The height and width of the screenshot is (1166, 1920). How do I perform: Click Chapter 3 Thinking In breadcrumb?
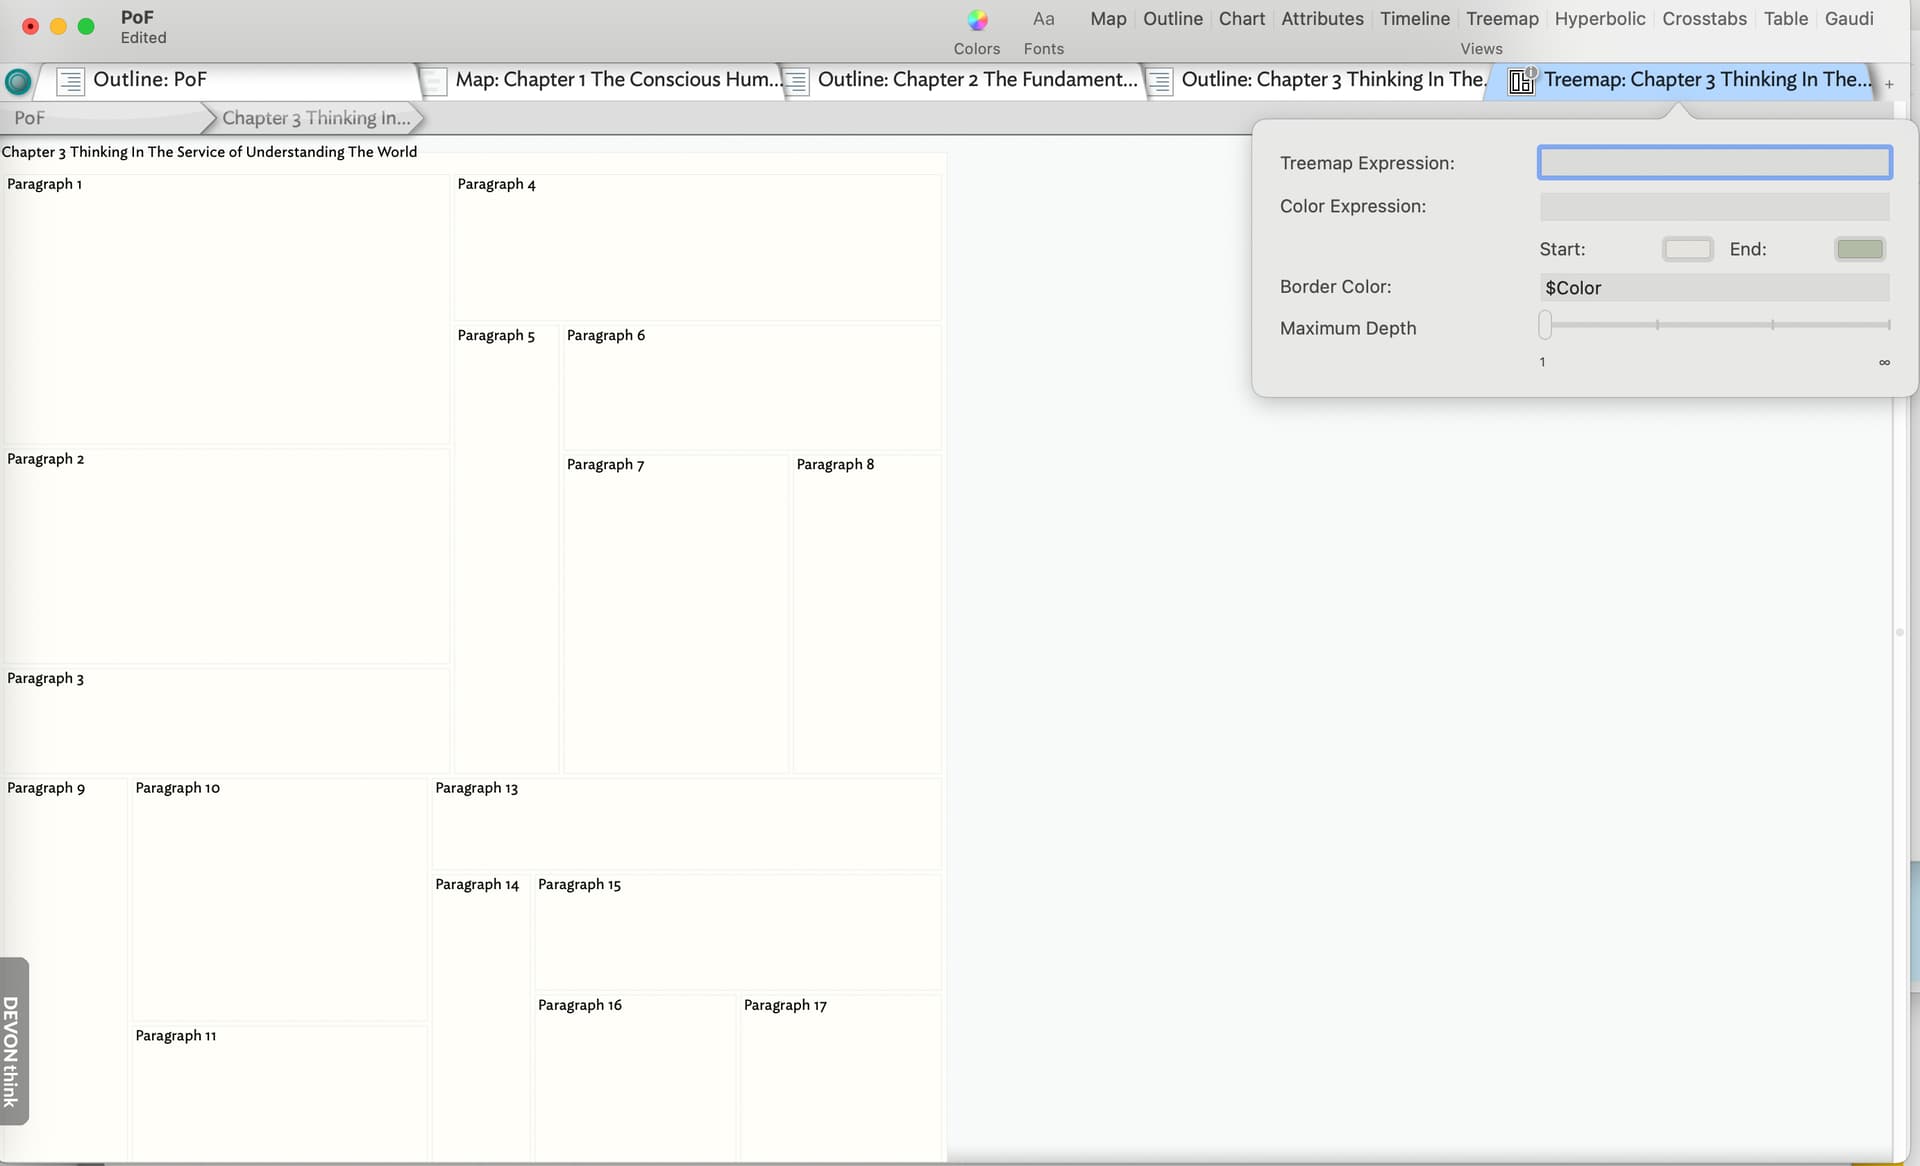(316, 118)
